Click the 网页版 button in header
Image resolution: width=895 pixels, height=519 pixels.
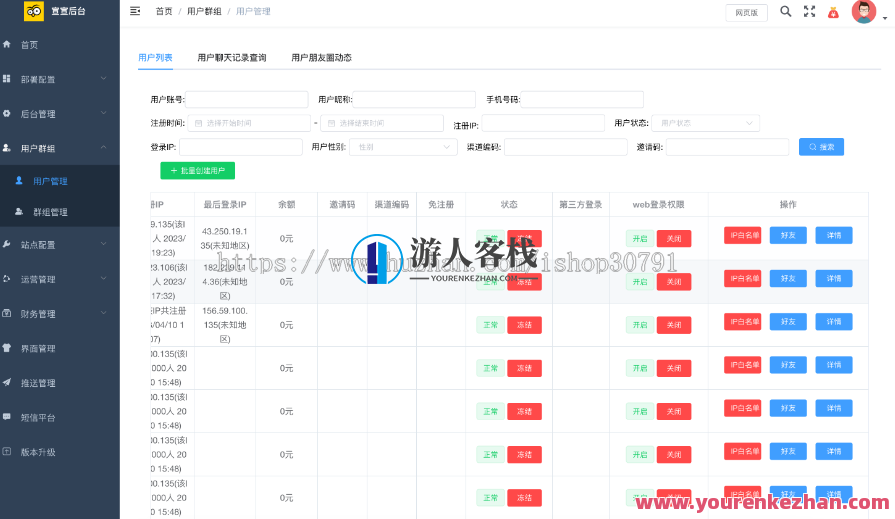point(747,13)
